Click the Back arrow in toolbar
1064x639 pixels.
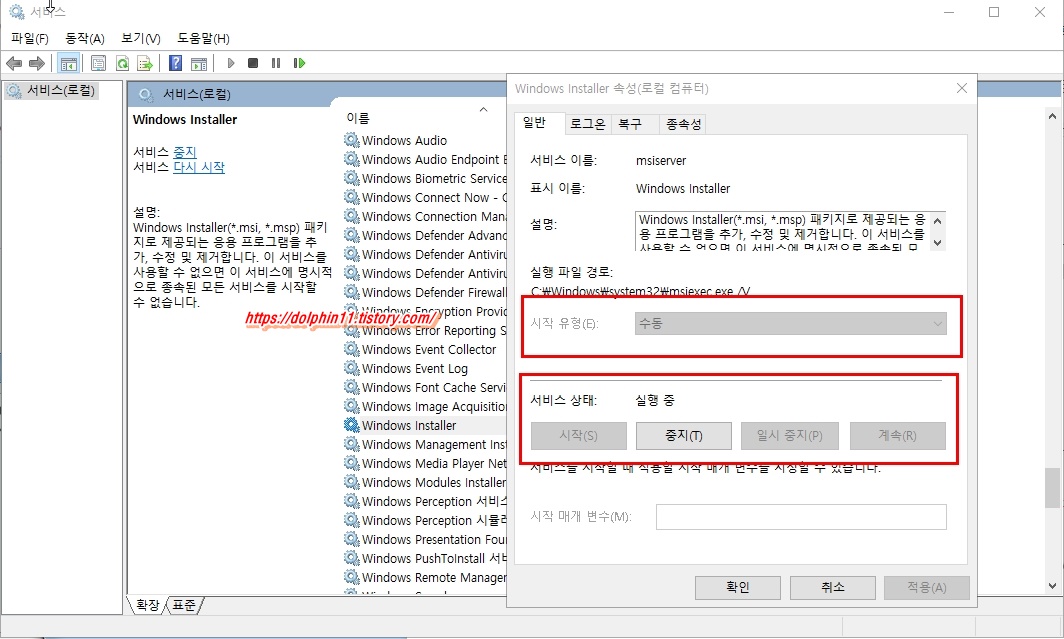14,63
